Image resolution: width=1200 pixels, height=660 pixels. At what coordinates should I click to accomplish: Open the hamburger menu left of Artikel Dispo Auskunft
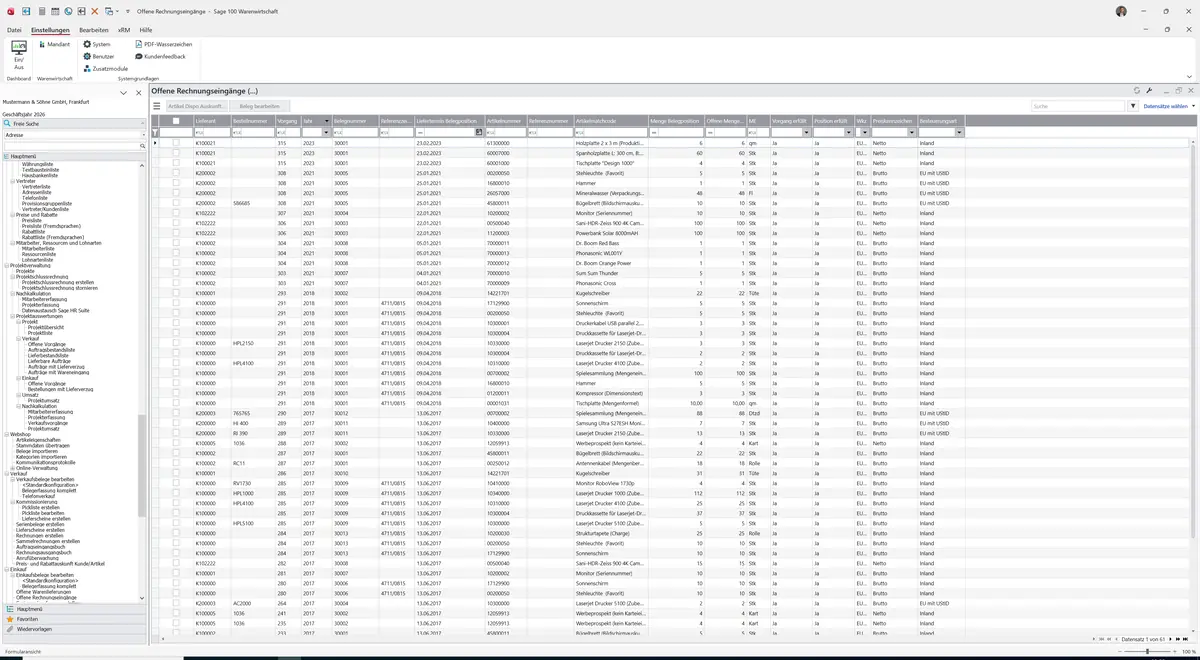pos(156,105)
